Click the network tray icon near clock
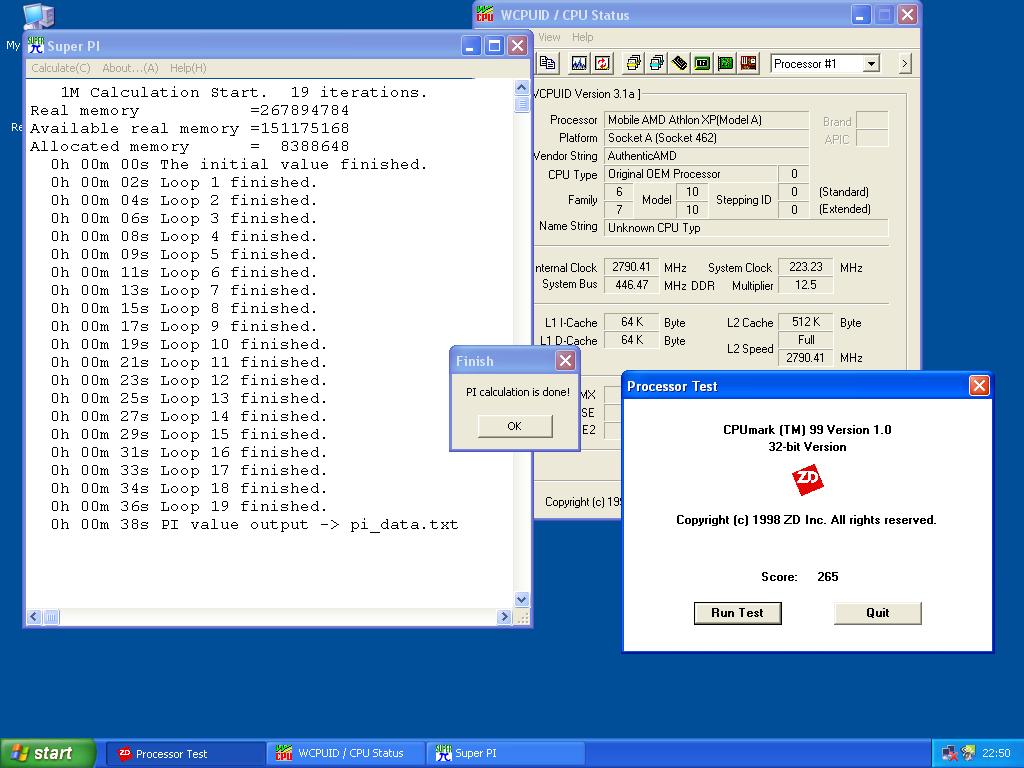Image resolution: width=1024 pixels, height=768 pixels. point(950,754)
